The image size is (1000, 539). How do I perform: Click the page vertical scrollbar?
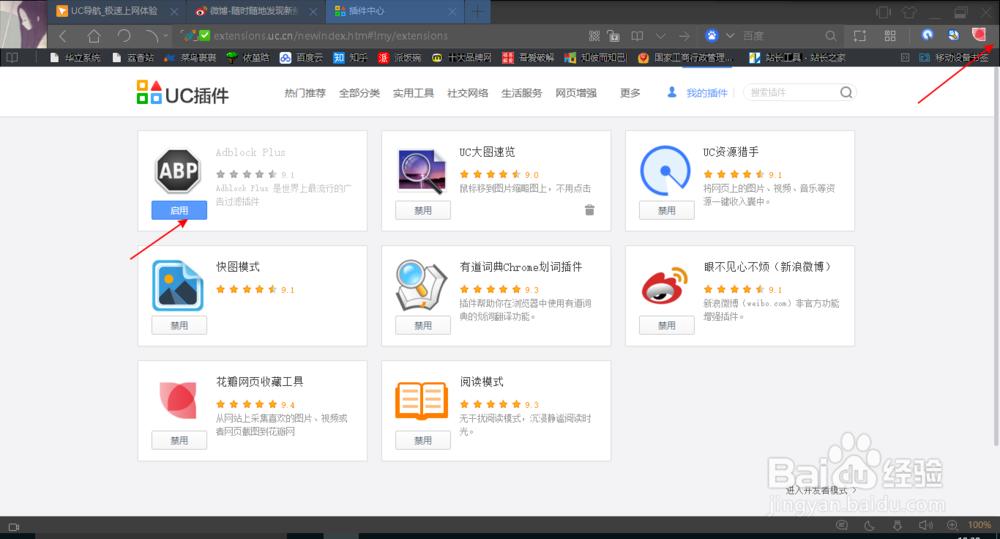pyautogui.click(x=996, y=255)
